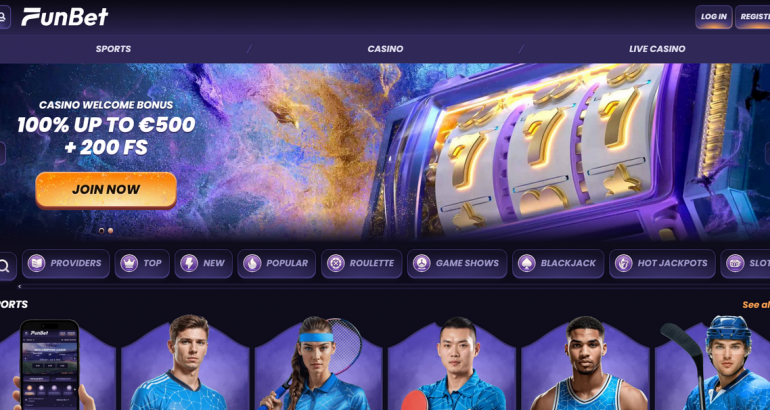Click the Log In button

714,17
